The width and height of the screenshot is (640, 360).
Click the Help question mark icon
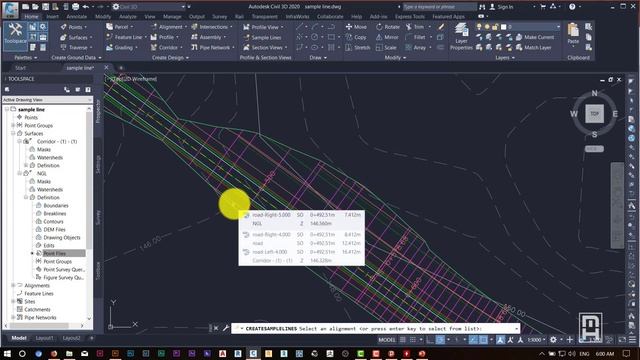point(572,7)
